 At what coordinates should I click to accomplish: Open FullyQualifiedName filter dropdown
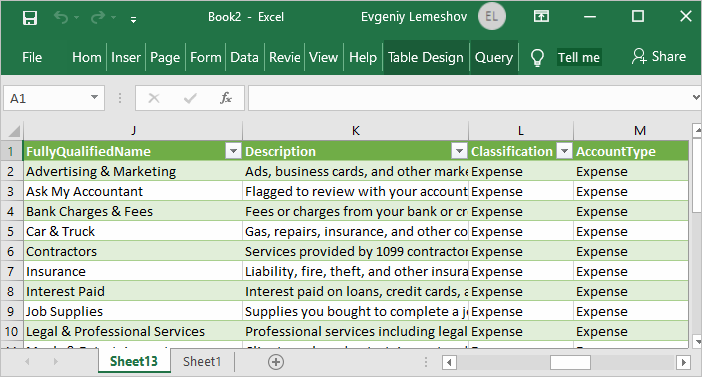click(233, 151)
